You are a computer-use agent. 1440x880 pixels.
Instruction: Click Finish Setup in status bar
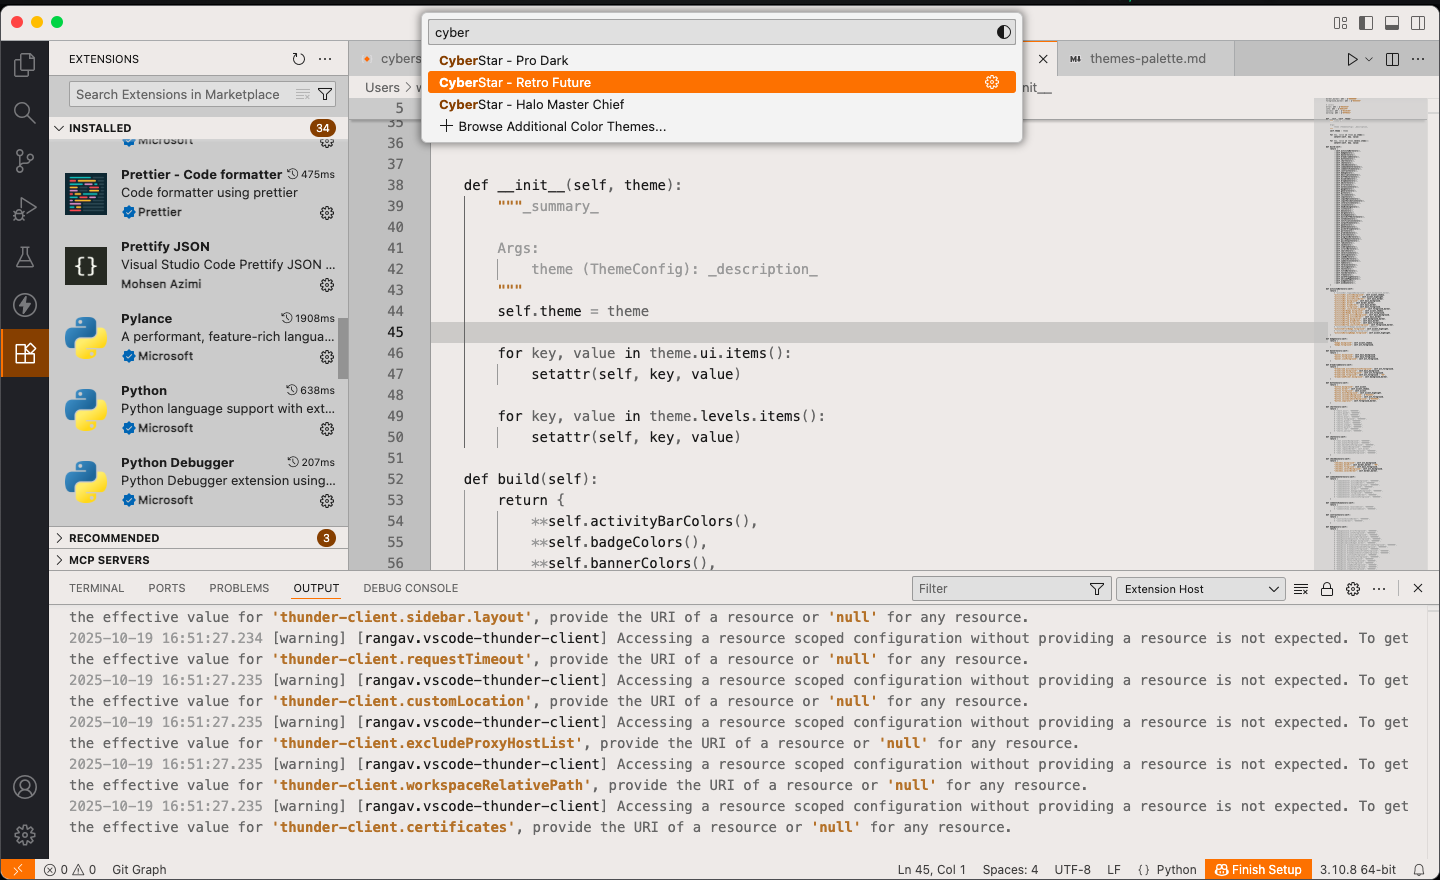(1258, 870)
